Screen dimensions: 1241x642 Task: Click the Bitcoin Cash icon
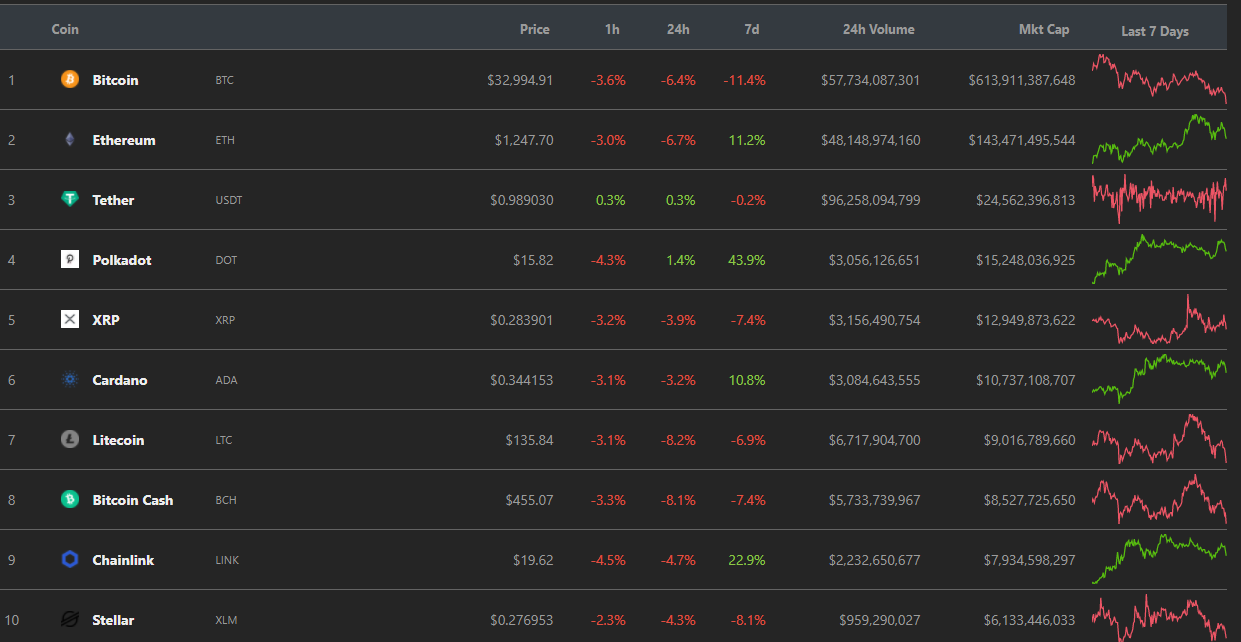pyautogui.click(x=70, y=500)
